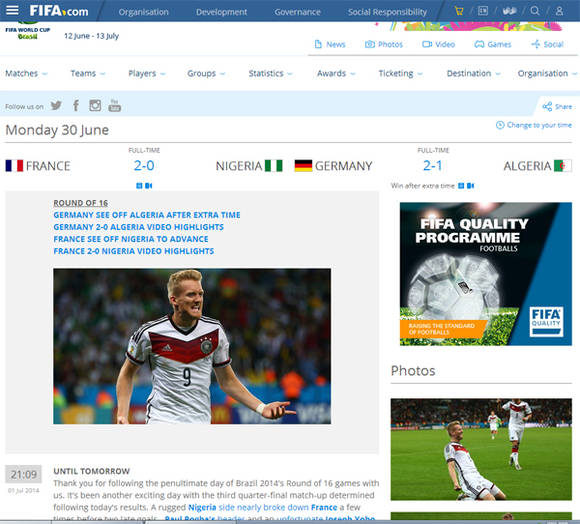Click the Nigeria flag icon
The height and width of the screenshot is (524, 580).
274,166
